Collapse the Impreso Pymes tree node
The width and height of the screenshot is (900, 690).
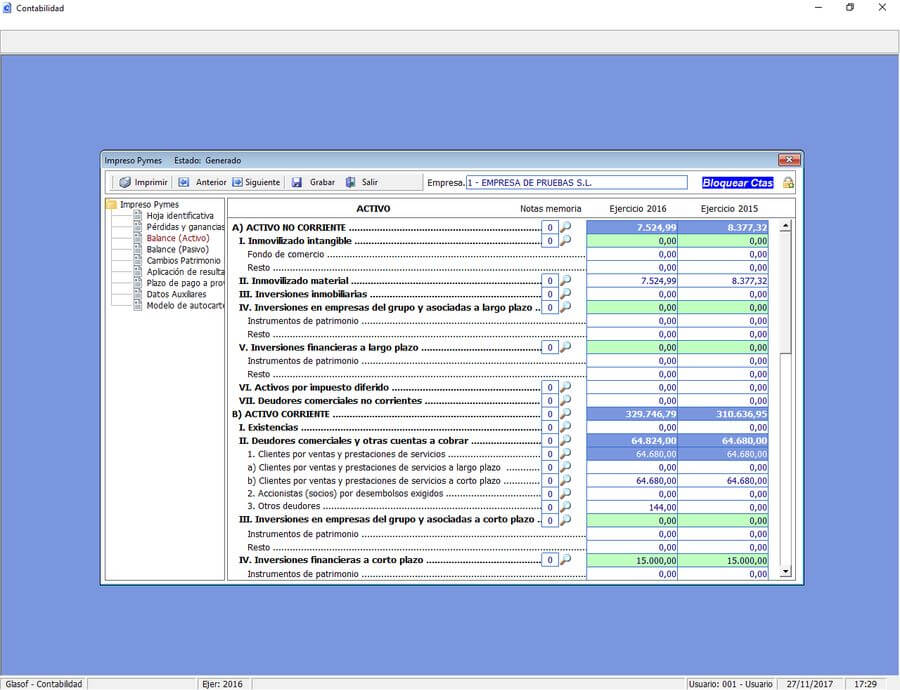[110, 204]
